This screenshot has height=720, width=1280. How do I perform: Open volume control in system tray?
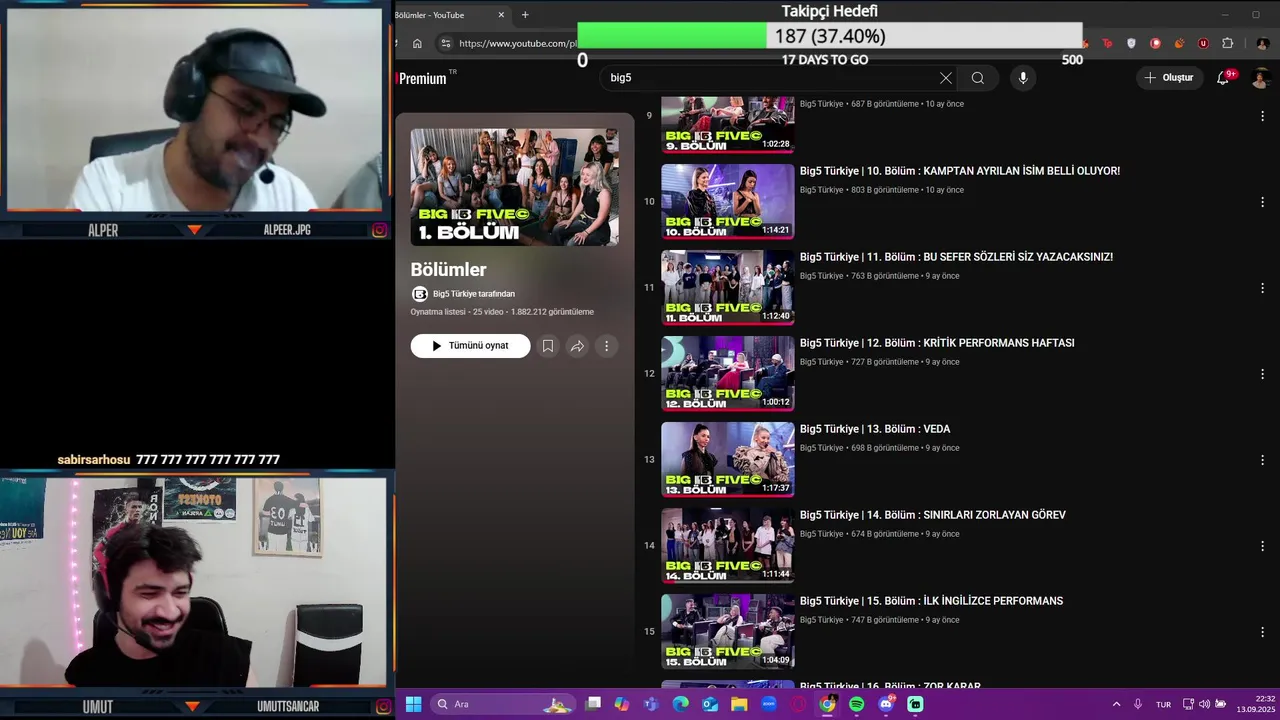pos(1204,704)
